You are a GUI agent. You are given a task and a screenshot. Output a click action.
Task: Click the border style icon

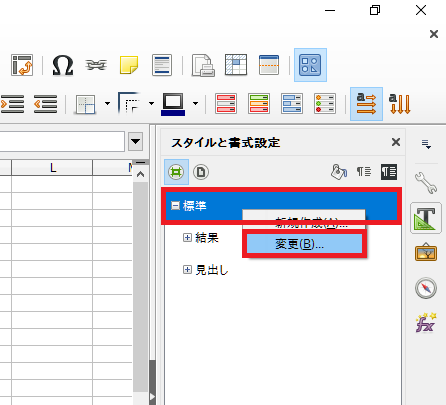point(129,103)
